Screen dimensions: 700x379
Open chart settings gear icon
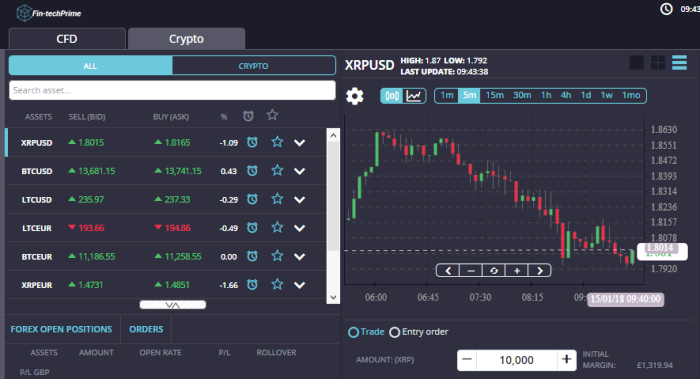pos(355,96)
